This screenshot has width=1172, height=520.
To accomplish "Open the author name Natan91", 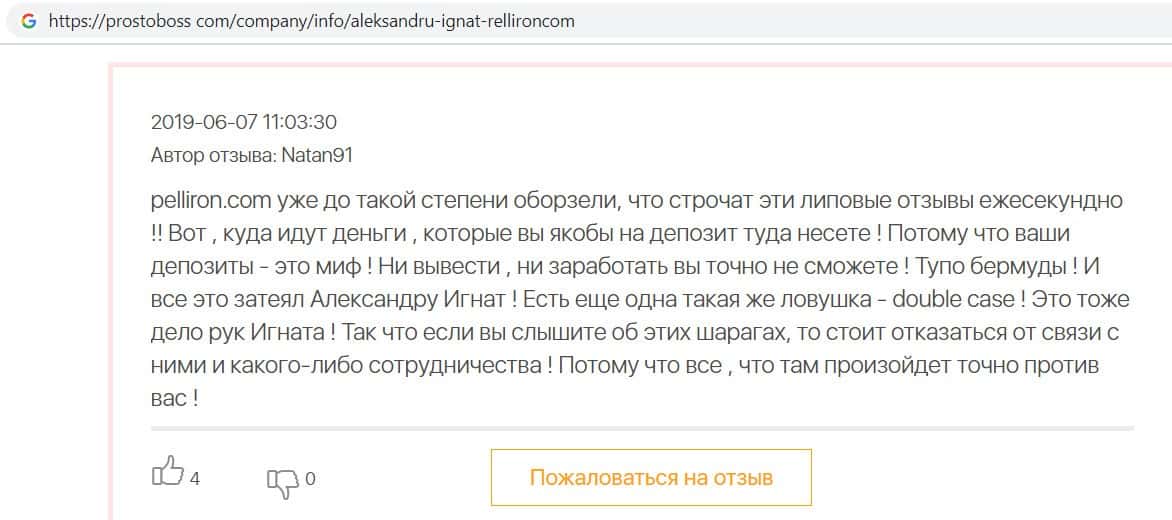I will 320,156.
